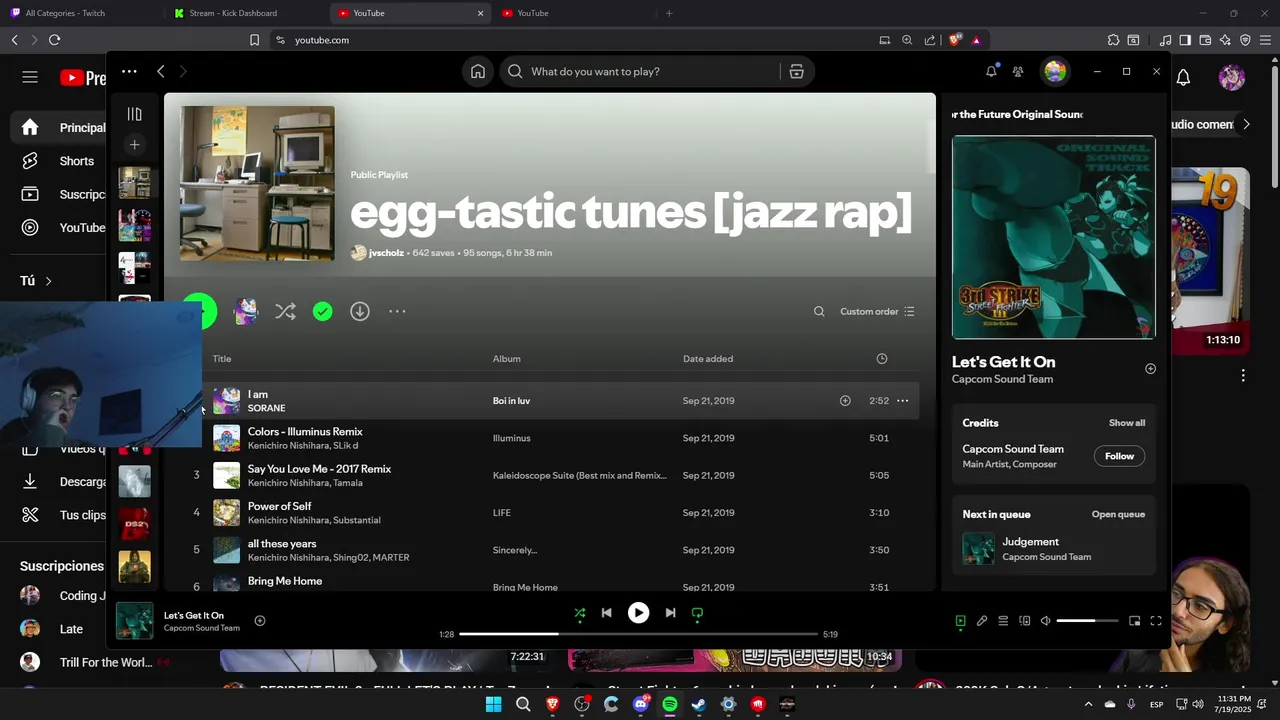This screenshot has width=1280, height=720.
Task: Open YouTube notifications bell
Action: click(x=1183, y=77)
